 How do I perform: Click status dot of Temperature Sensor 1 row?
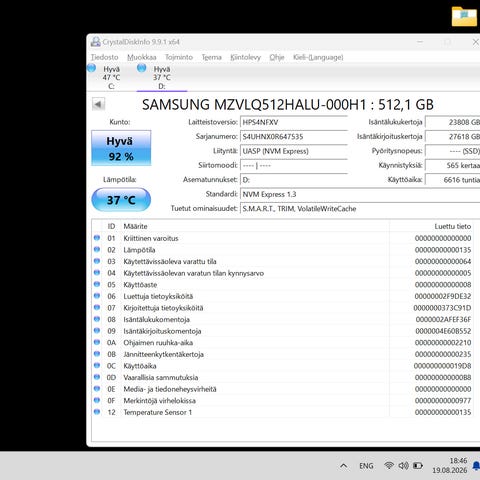coord(97,412)
